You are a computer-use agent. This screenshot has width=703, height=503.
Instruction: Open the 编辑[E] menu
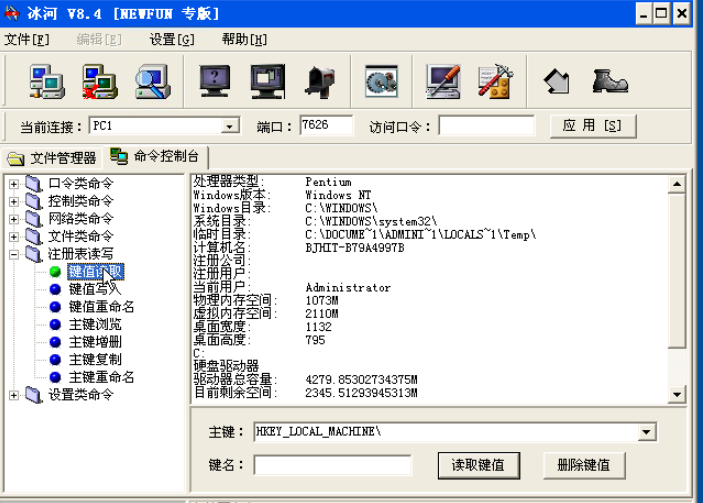(99, 39)
